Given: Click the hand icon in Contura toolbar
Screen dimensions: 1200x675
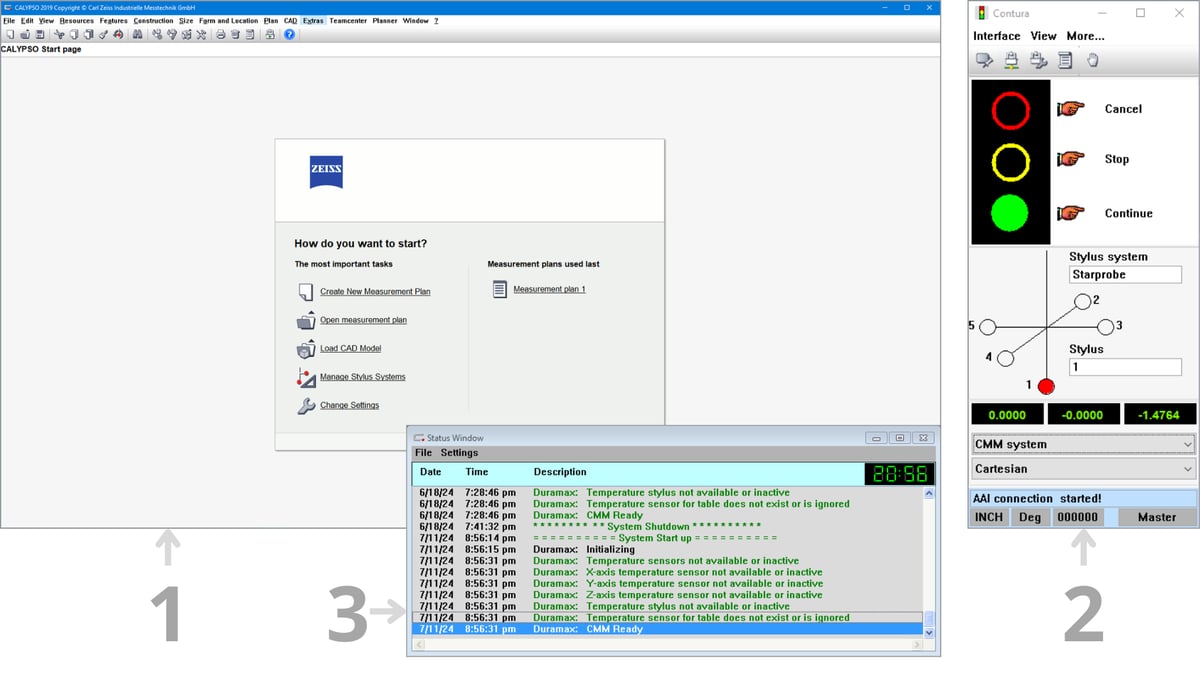Looking at the screenshot, I should (x=1093, y=61).
